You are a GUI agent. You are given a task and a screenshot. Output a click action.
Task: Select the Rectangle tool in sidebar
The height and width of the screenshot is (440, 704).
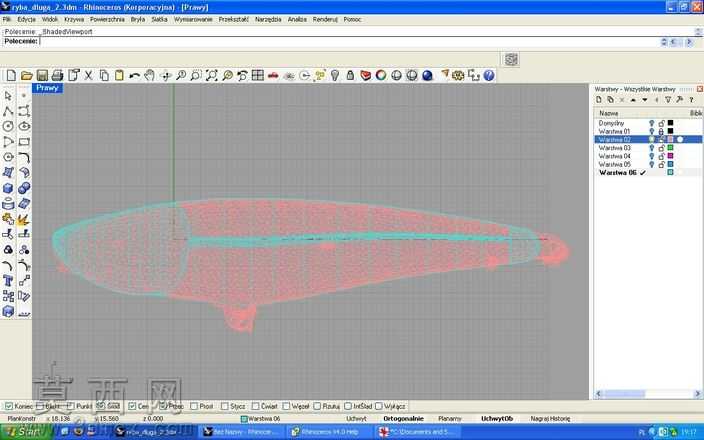24,142
